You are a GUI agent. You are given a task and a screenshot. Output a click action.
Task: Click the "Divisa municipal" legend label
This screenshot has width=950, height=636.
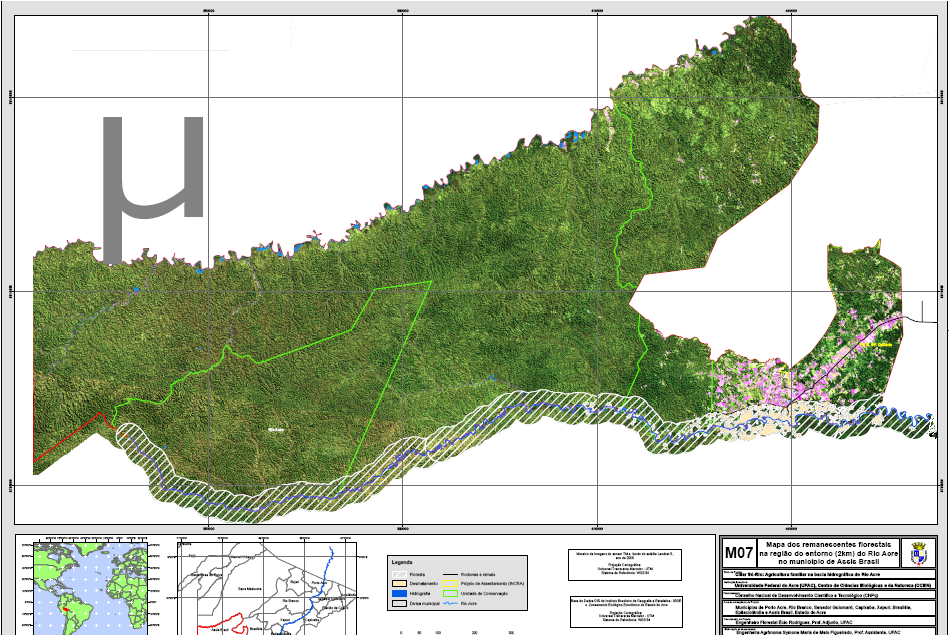424,603
